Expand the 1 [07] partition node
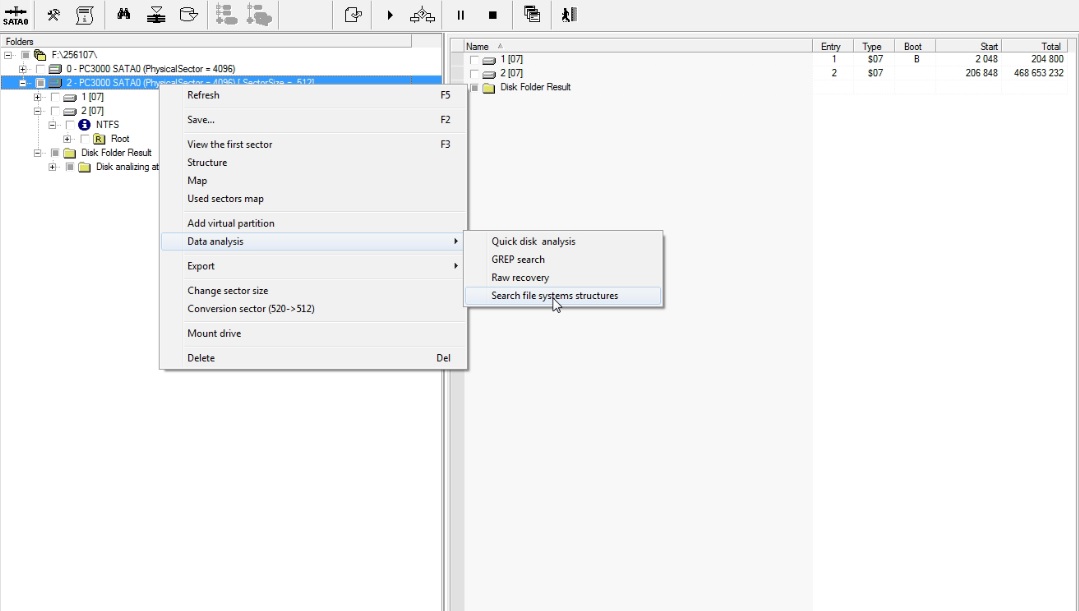The height and width of the screenshot is (611, 1079). pyautogui.click(x=37, y=97)
